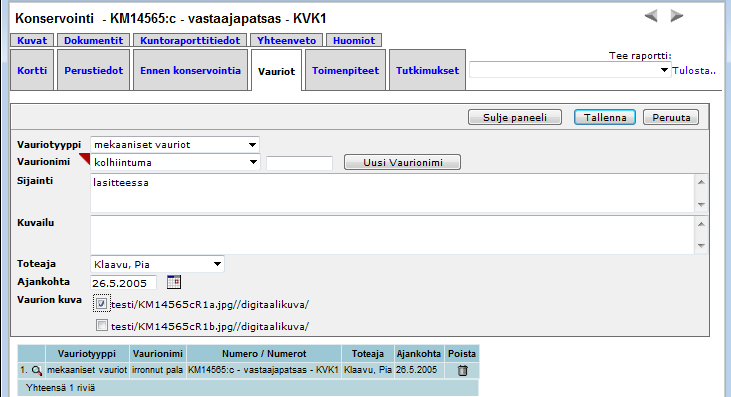Switch to the Kortti tab
The height and width of the screenshot is (397, 731).
tap(32, 70)
